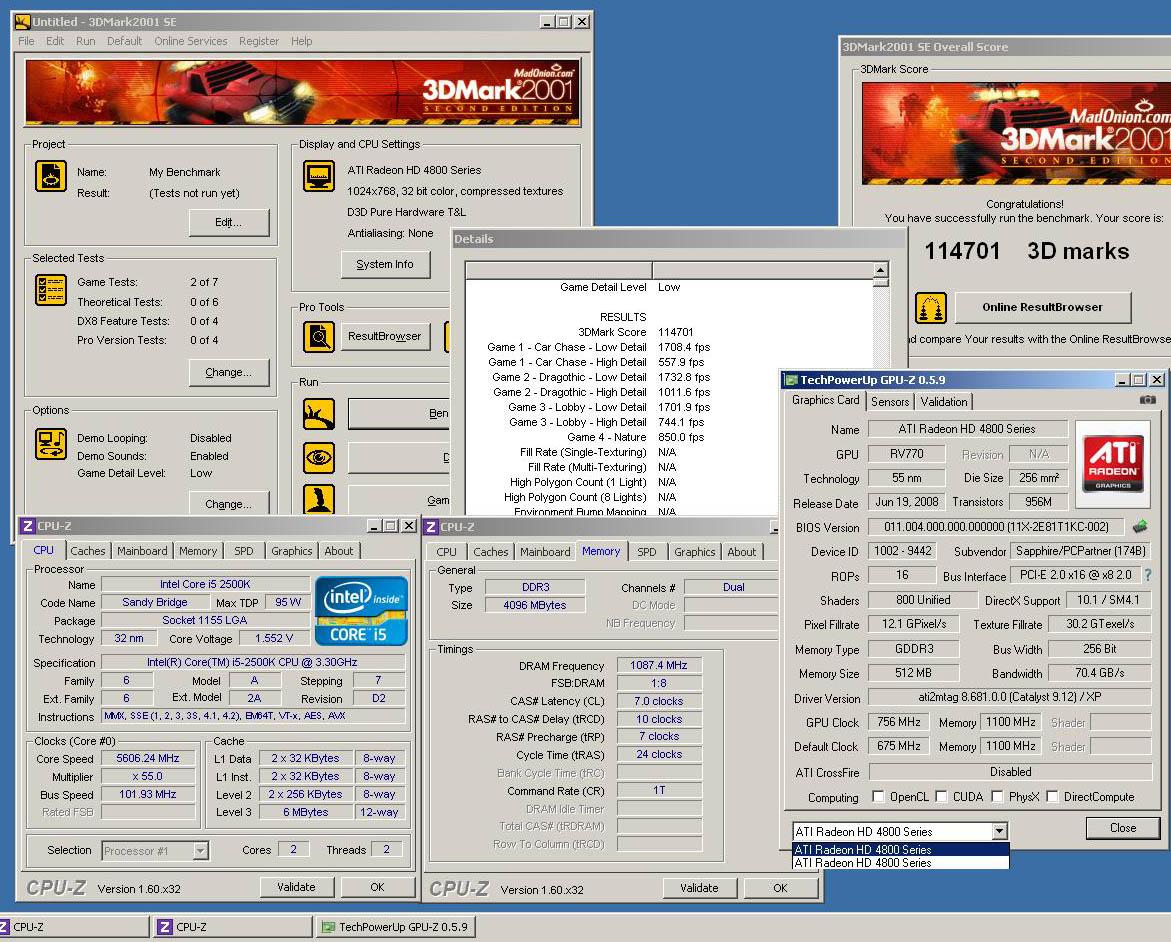Click the Project icon beside My Benchmark

point(51,176)
